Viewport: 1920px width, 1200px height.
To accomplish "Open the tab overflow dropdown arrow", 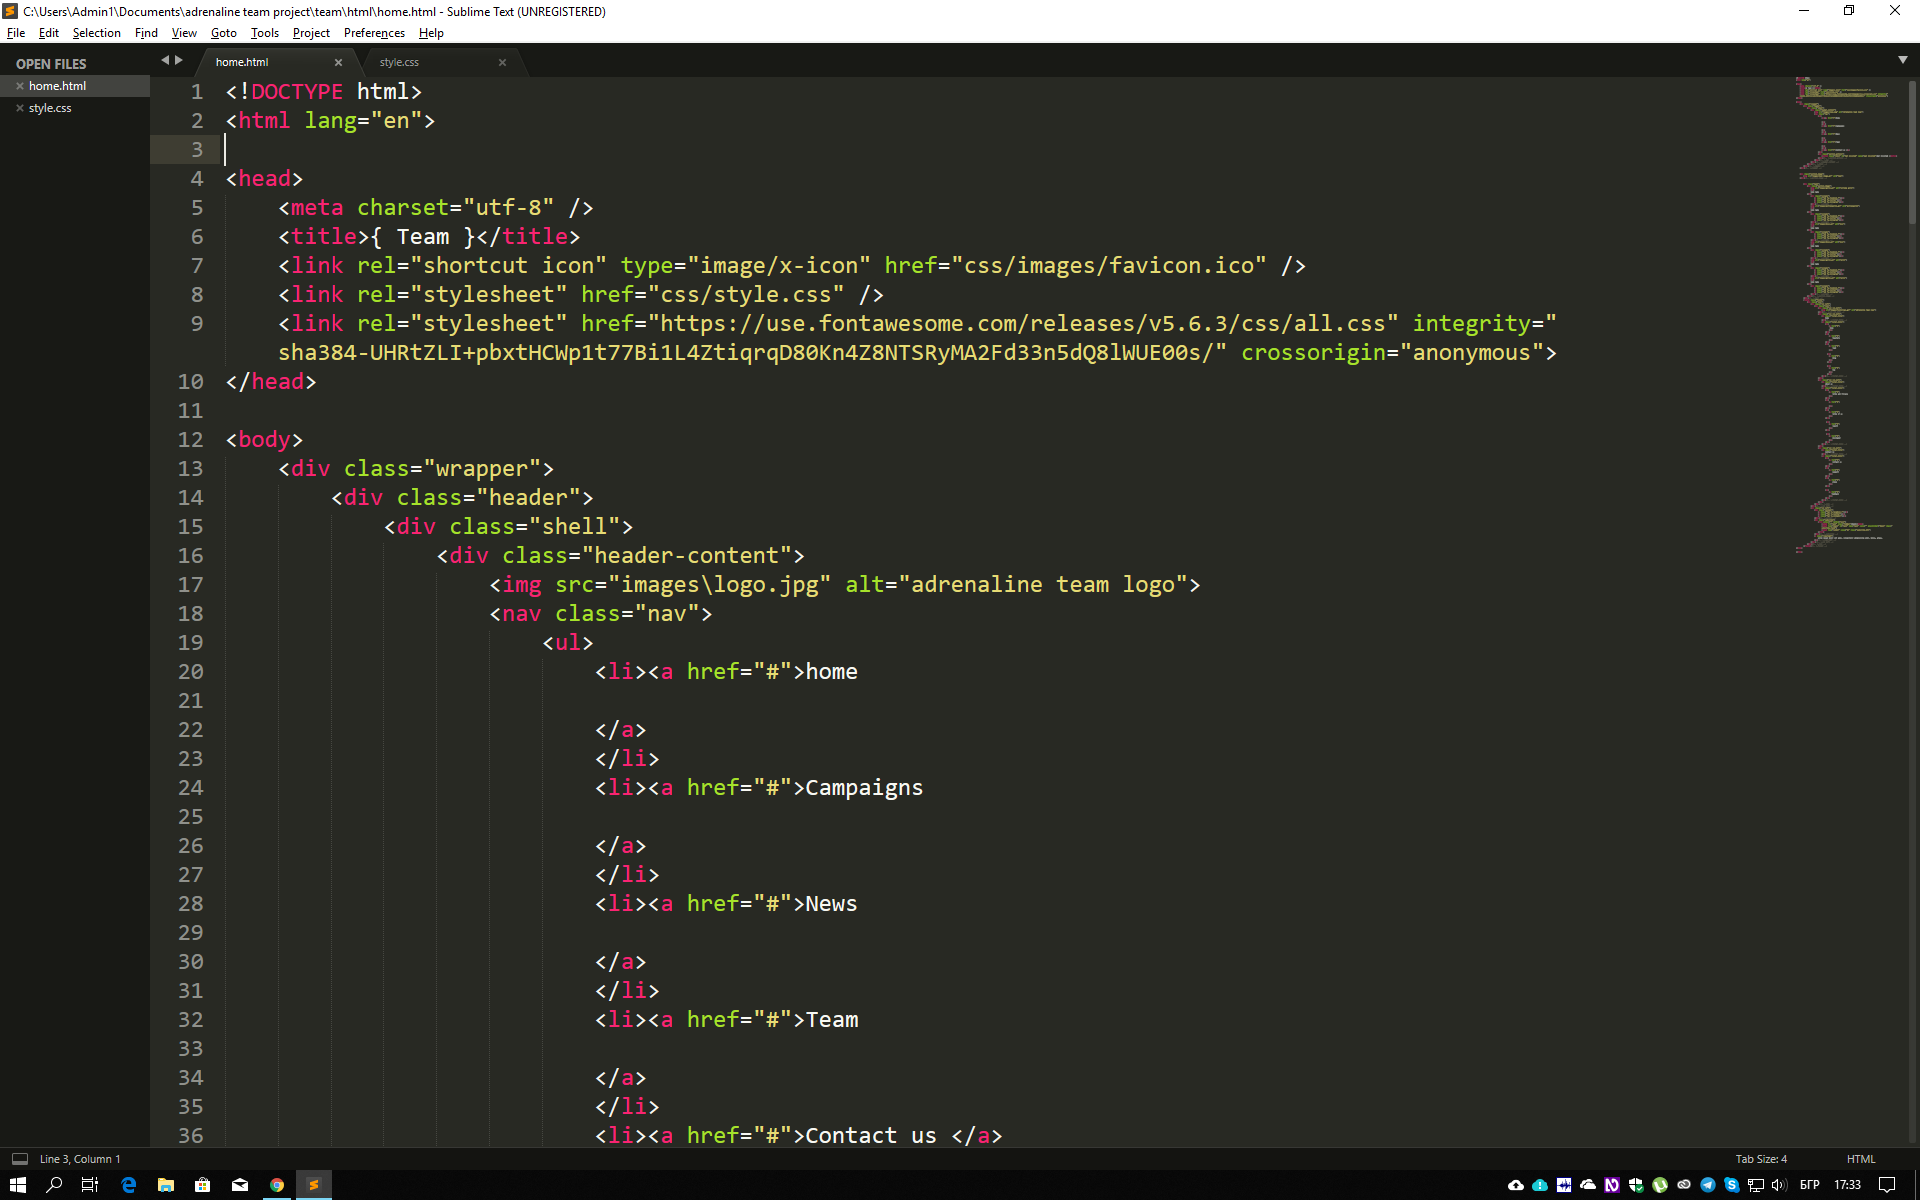I will (x=1902, y=60).
